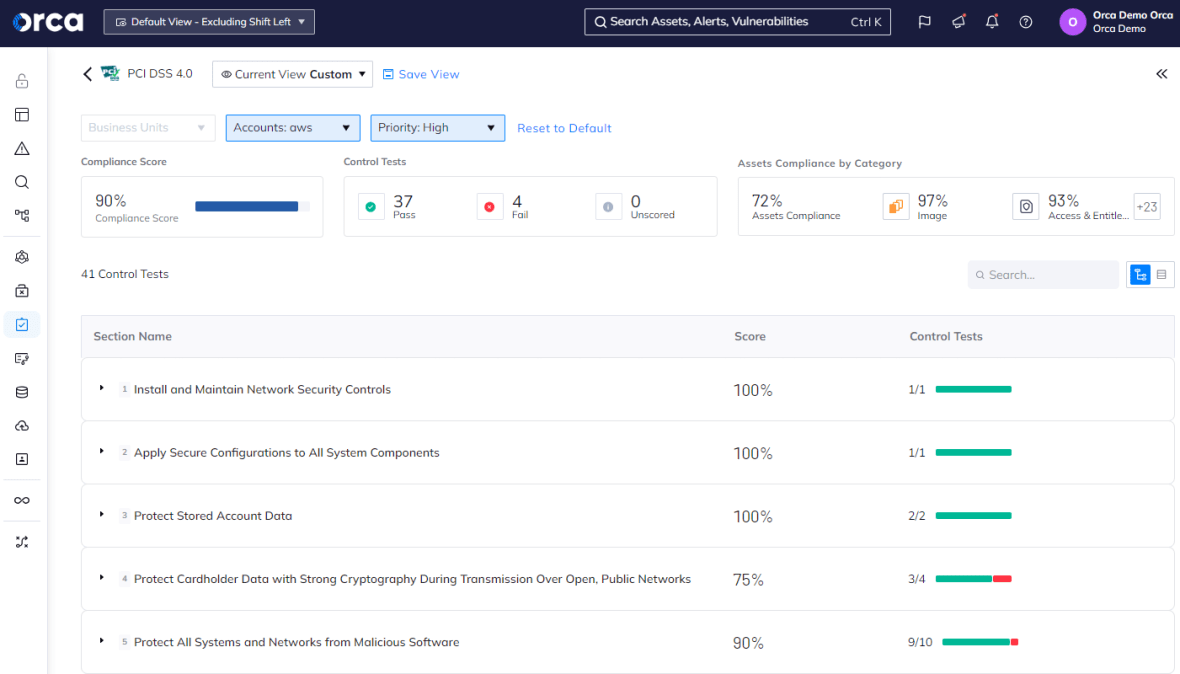Open the discovery search sidebar icon
Viewport: 1180px width, 674px height.
point(22,182)
